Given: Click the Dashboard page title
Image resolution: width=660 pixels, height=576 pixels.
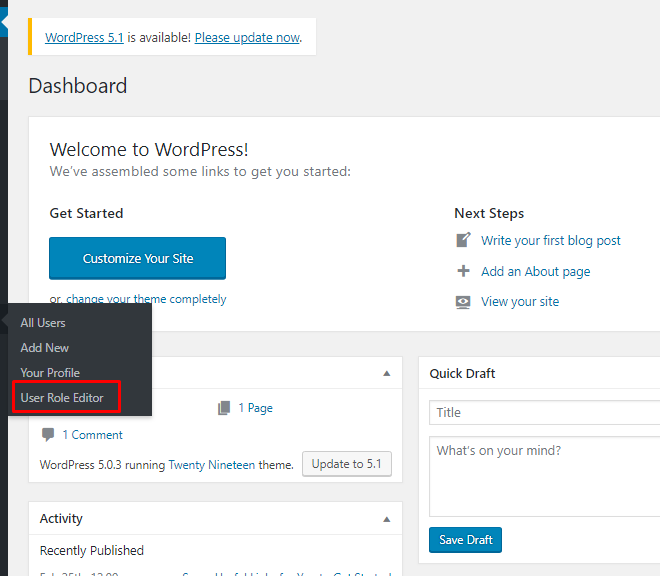Looking at the screenshot, I should click(78, 86).
